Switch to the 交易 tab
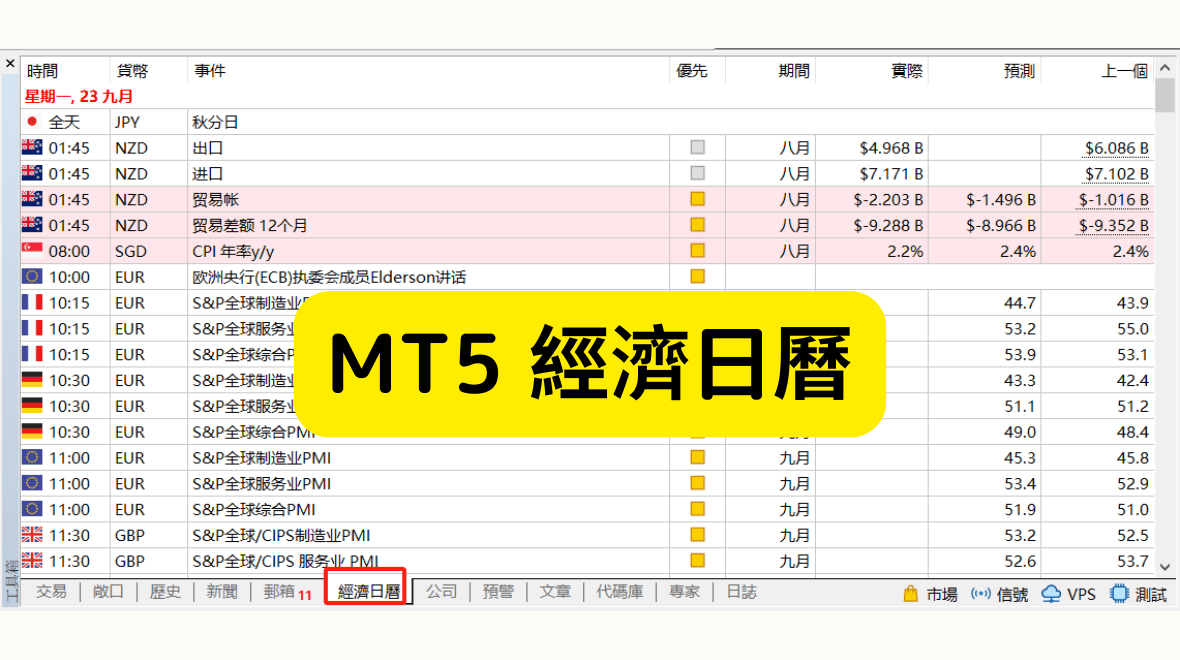 pyautogui.click(x=51, y=592)
